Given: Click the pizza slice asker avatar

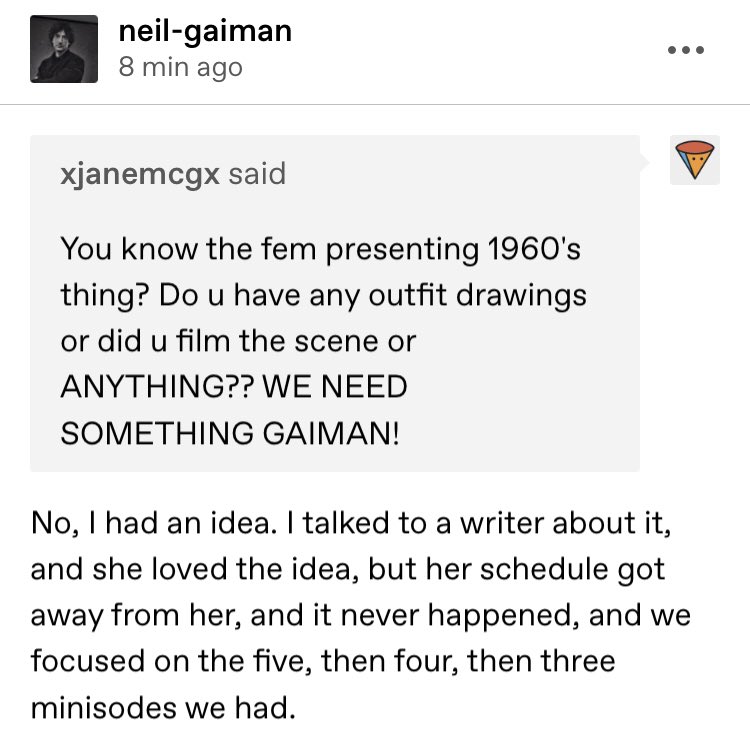Looking at the screenshot, I should (x=695, y=159).
